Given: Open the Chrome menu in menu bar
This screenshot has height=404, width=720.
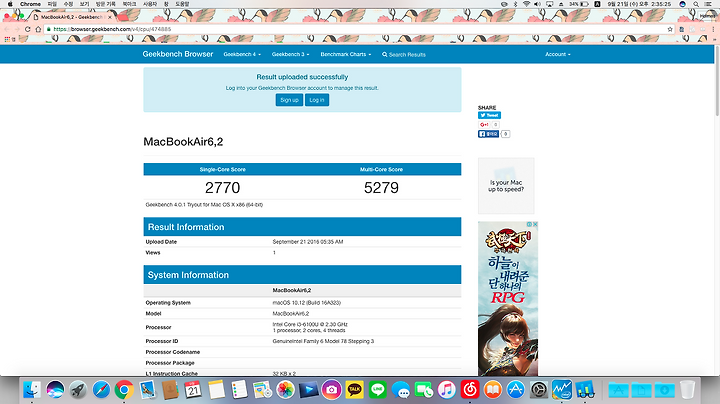Looking at the screenshot, I should click(x=30, y=4).
